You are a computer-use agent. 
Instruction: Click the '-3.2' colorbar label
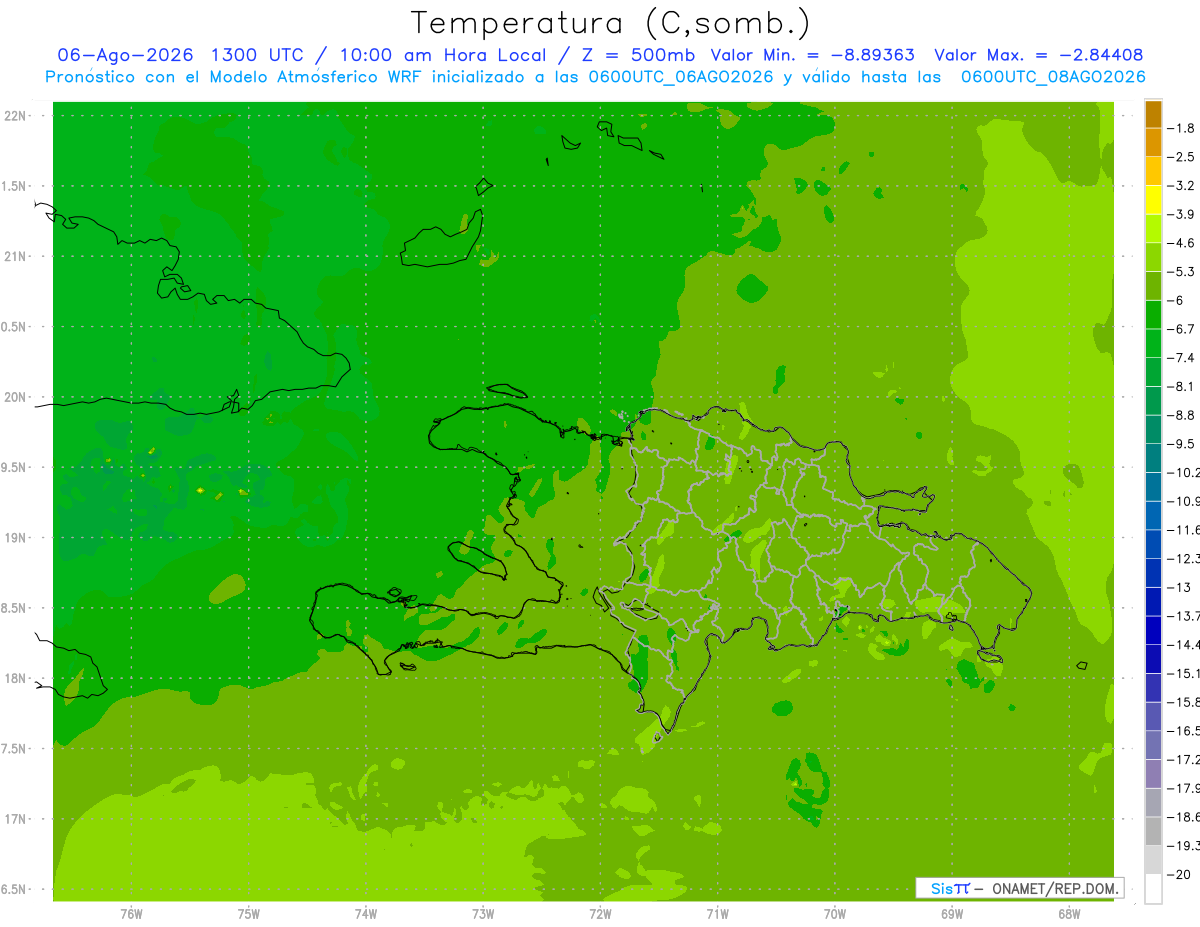click(x=1182, y=186)
